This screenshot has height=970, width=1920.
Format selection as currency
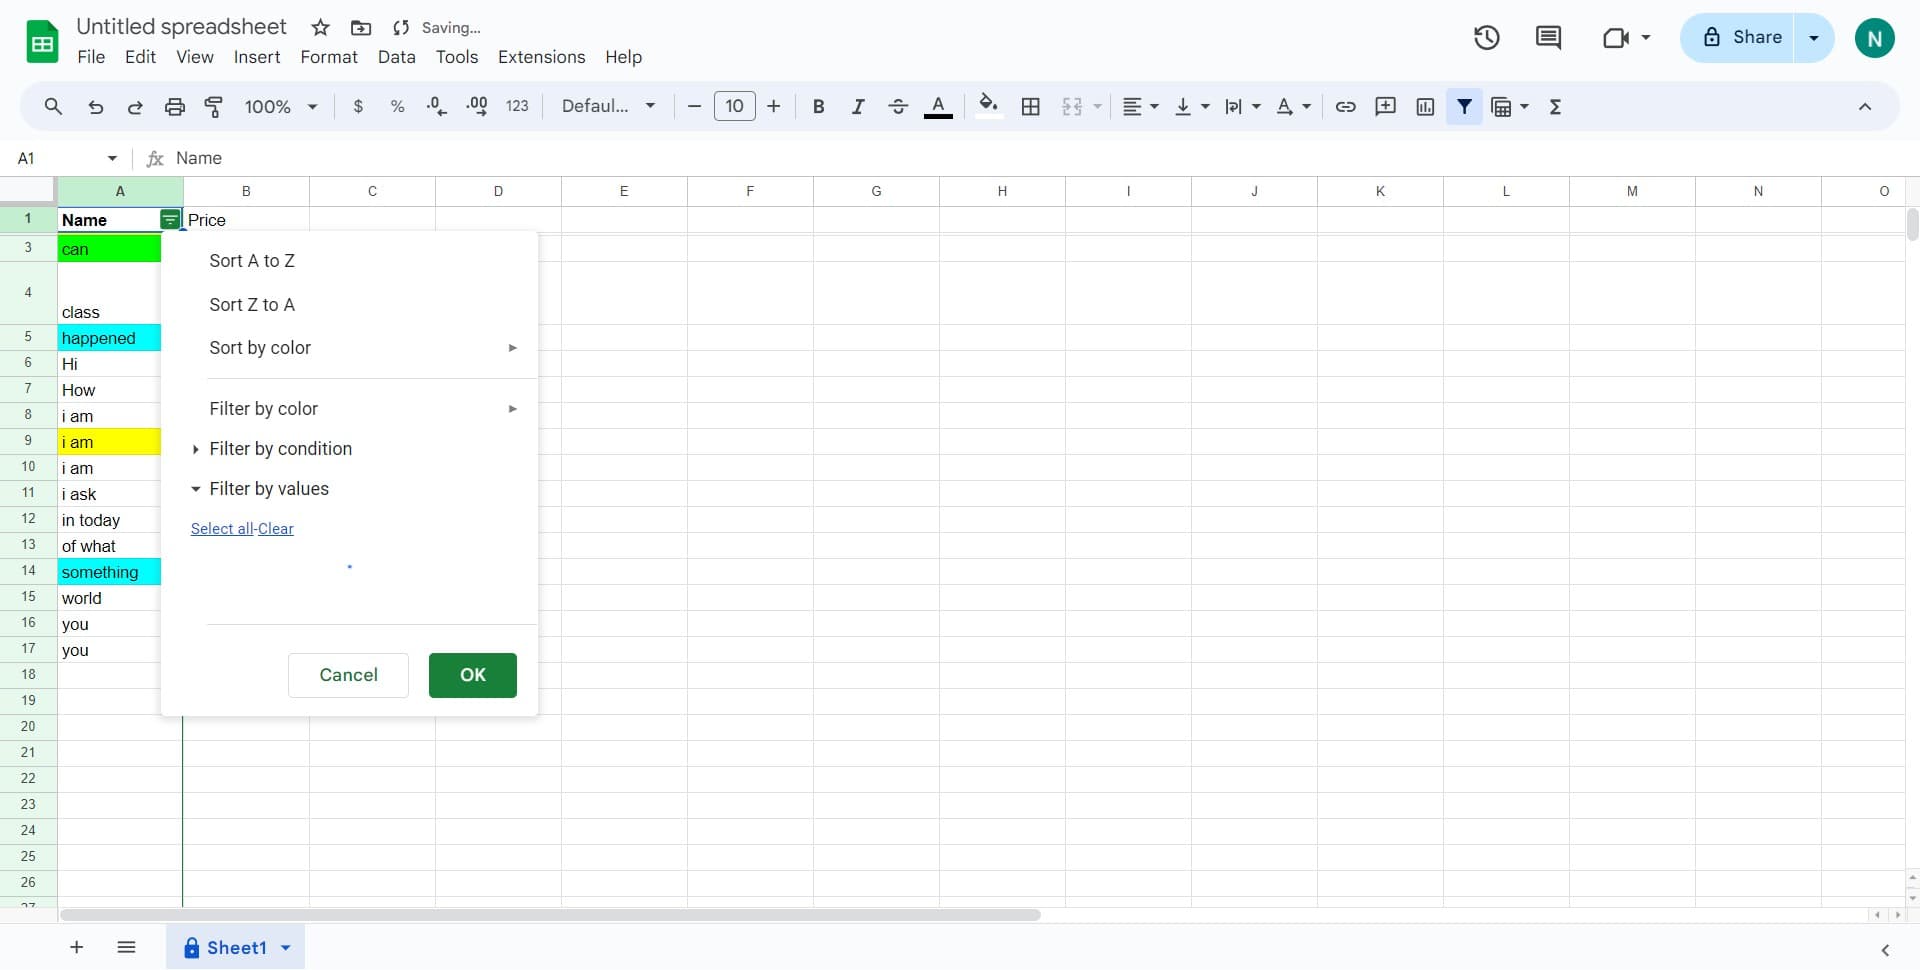coord(359,106)
